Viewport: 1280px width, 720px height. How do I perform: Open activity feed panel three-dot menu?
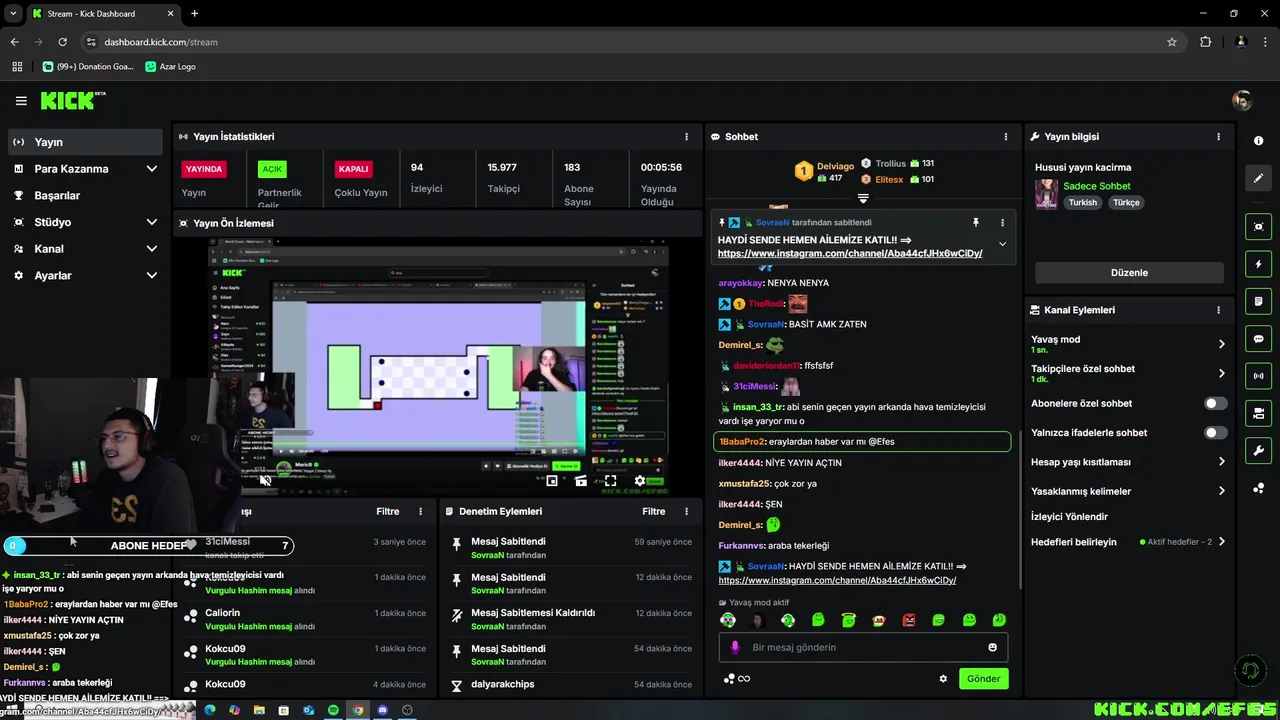(420, 512)
